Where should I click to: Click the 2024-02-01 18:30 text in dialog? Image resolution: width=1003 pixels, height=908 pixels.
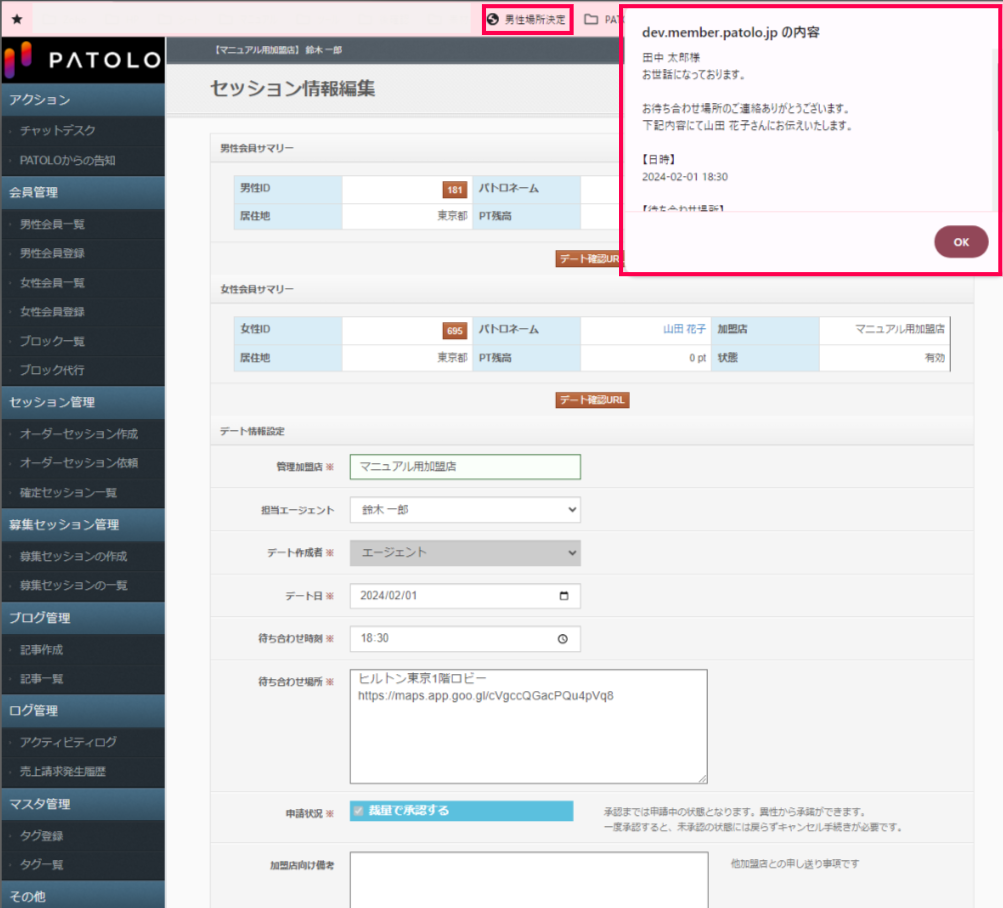point(684,177)
